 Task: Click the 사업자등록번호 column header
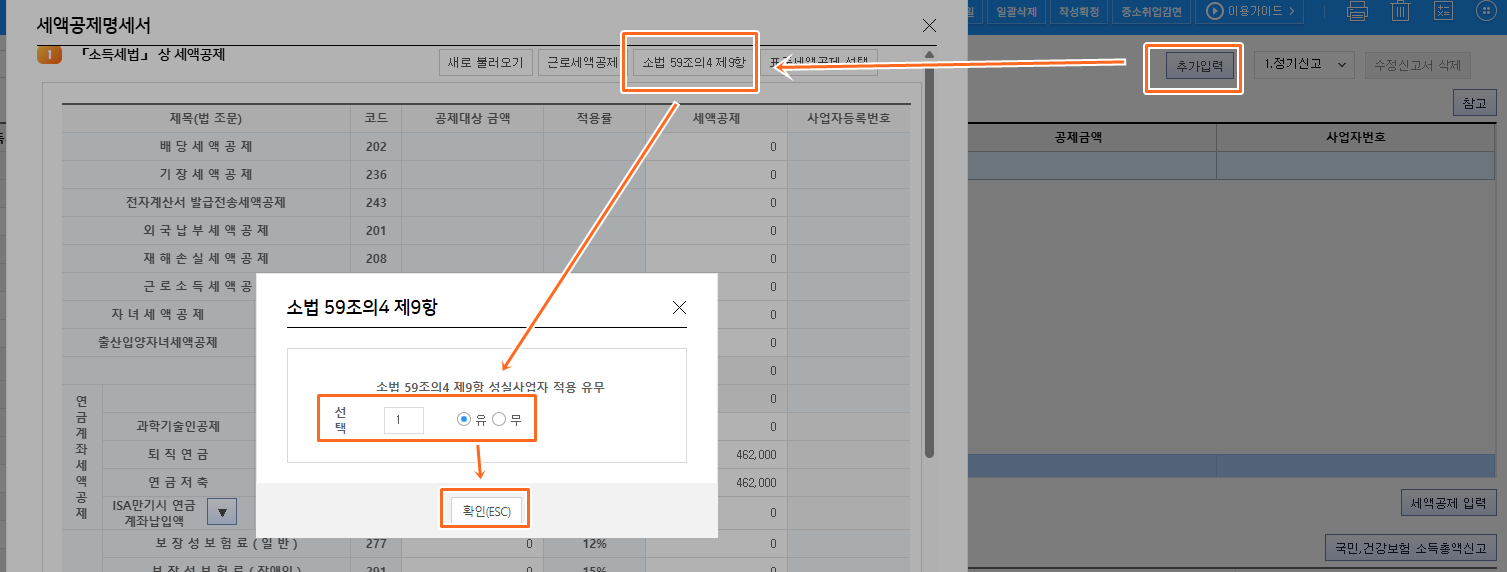click(849, 118)
